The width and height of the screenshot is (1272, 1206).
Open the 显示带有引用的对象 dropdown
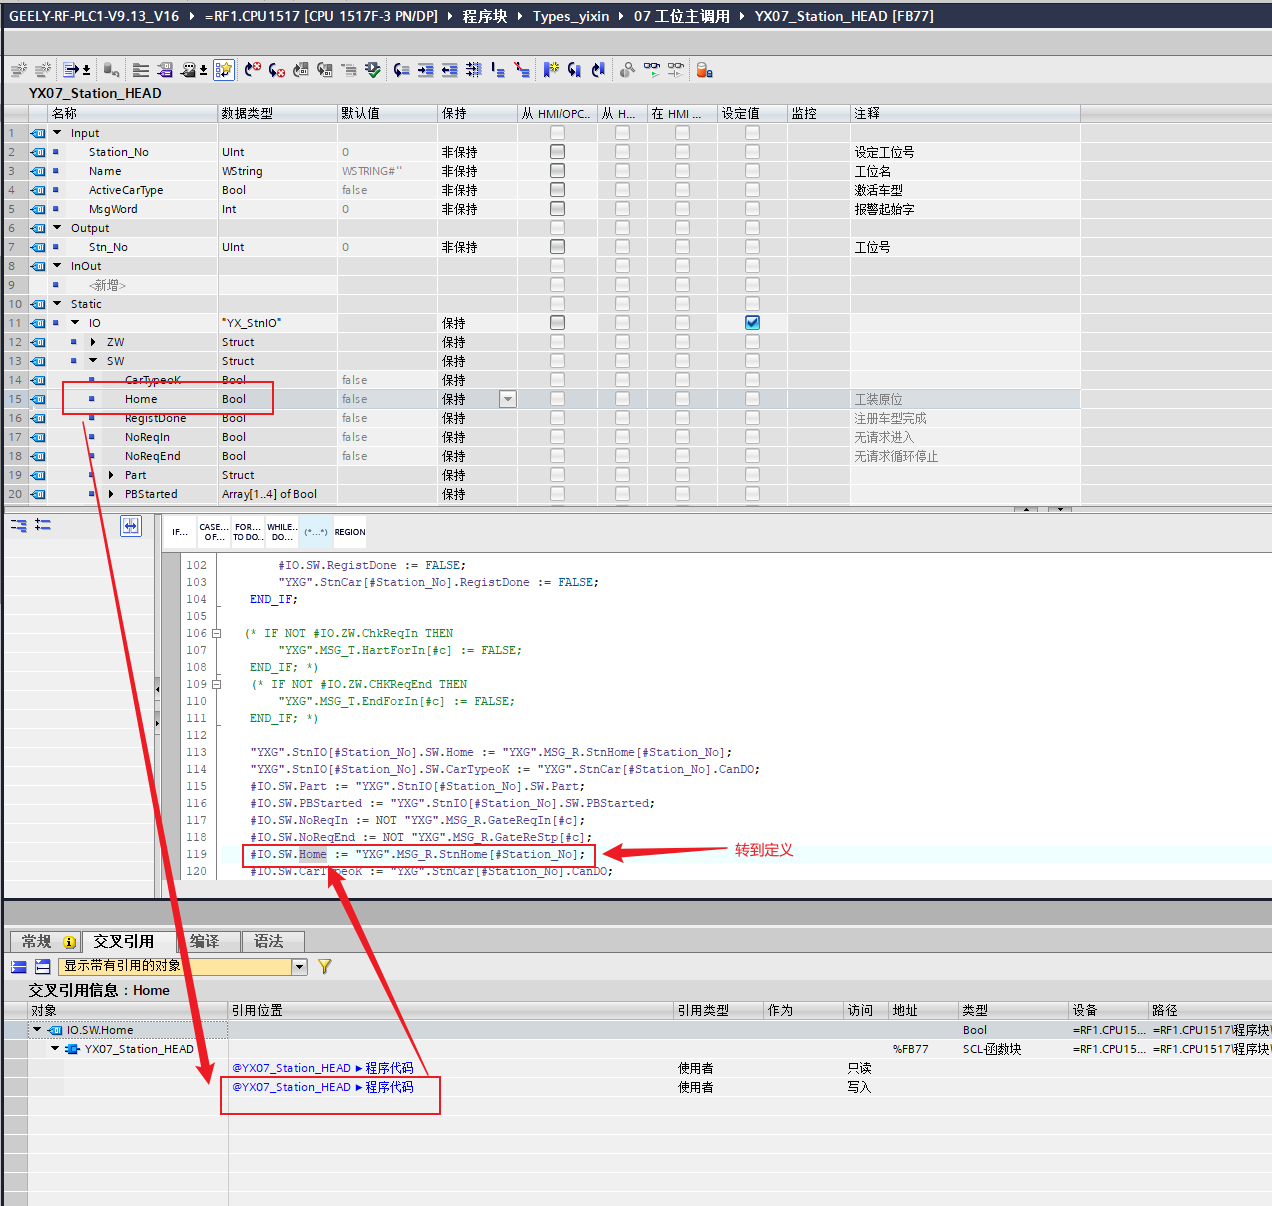299,967
